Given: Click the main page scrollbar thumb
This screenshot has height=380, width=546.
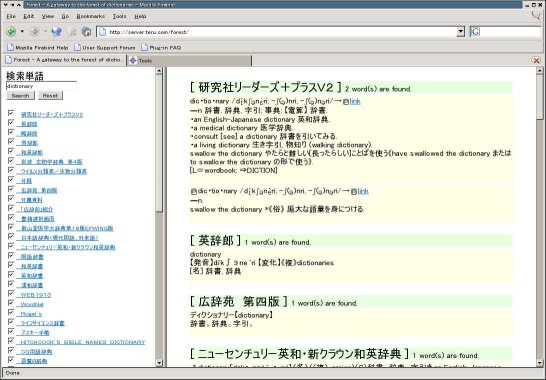Looking at the screenshot, I should 540,97.
